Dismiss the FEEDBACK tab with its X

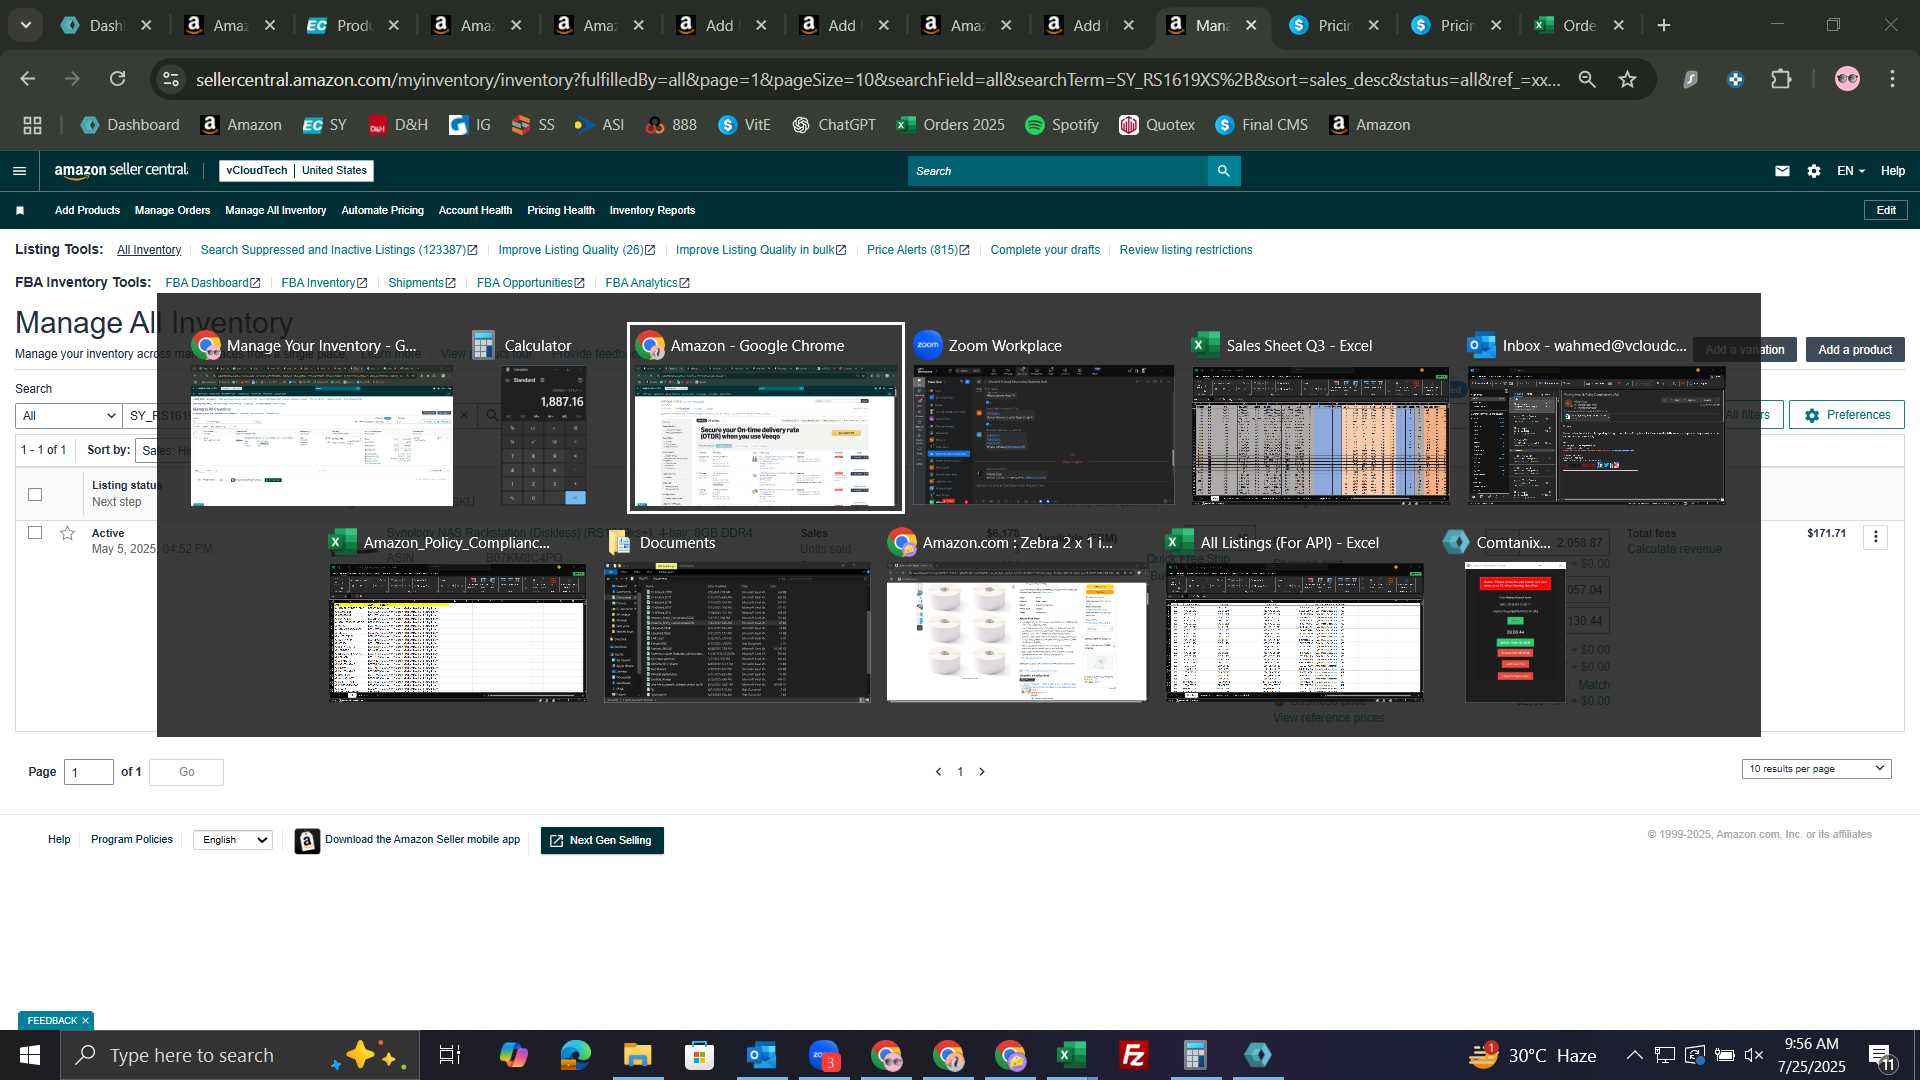(x=85, y=1020)
